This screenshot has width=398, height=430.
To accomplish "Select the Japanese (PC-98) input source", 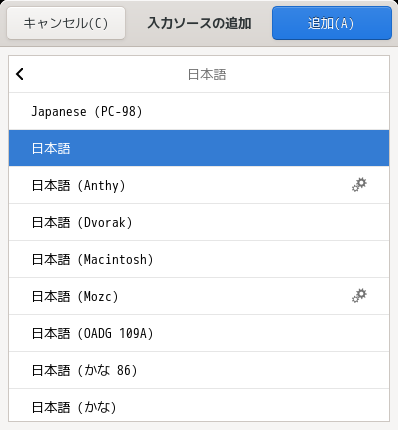I will tap(199, 111).
